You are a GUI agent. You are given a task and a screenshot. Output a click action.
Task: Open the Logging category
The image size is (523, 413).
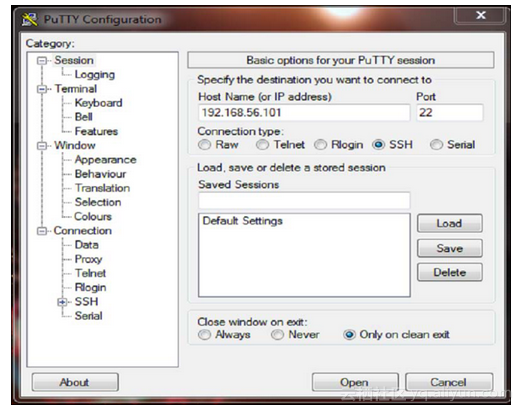tap(95, 75)
